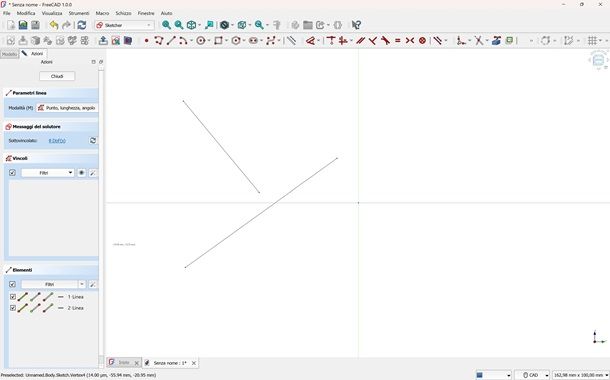Toggle visibility checkbox for 1-Linea
The image size is (610, 380).
12,297
